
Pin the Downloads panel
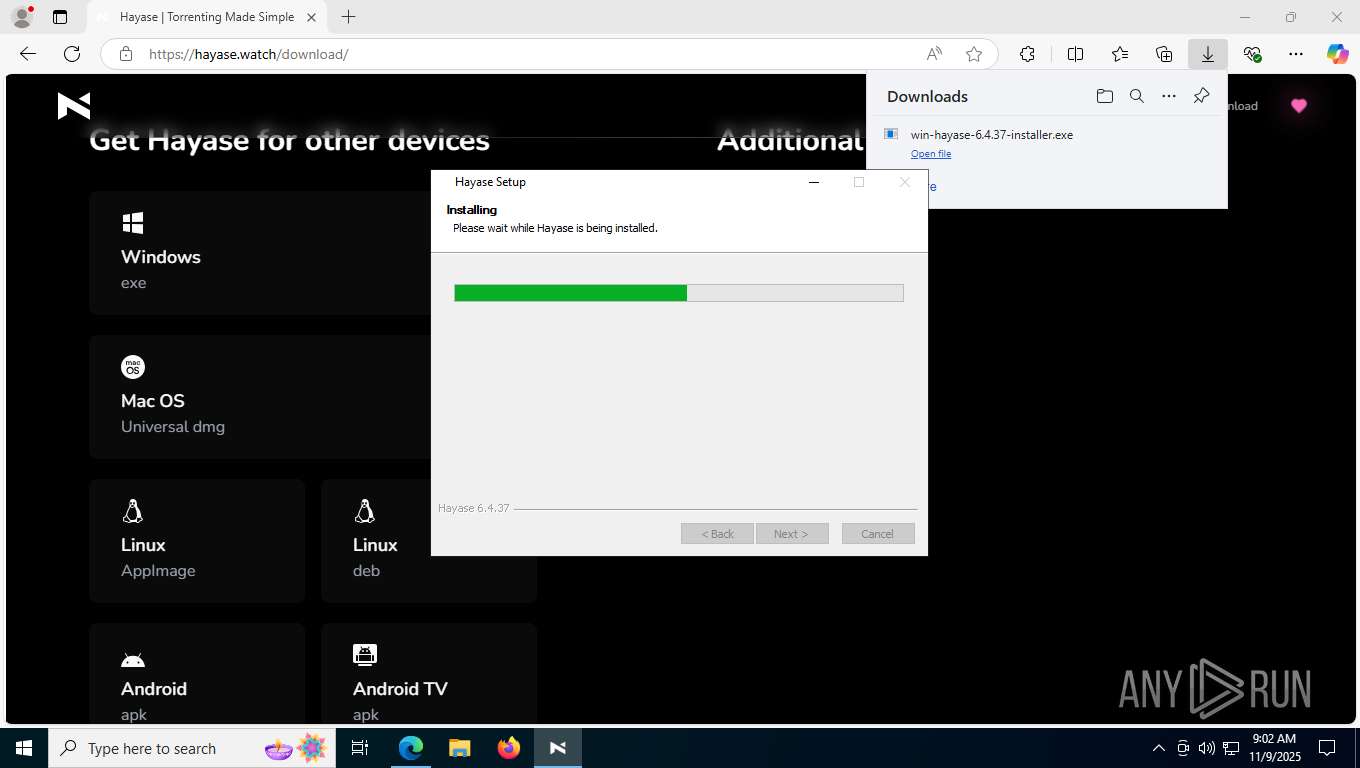1202,96
